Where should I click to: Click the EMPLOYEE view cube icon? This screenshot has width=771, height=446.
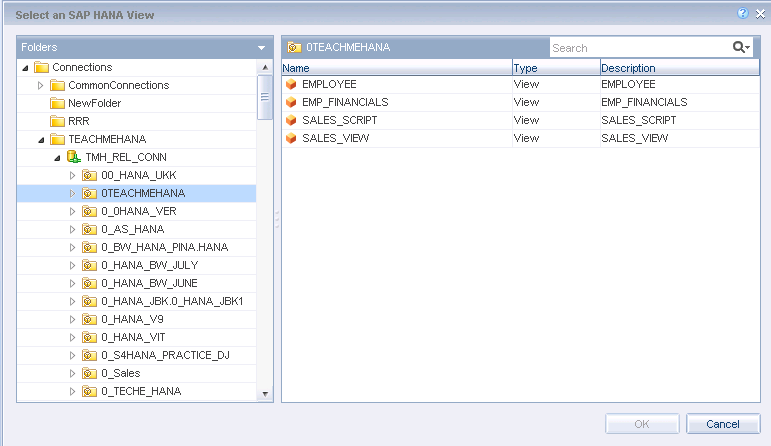291,84
